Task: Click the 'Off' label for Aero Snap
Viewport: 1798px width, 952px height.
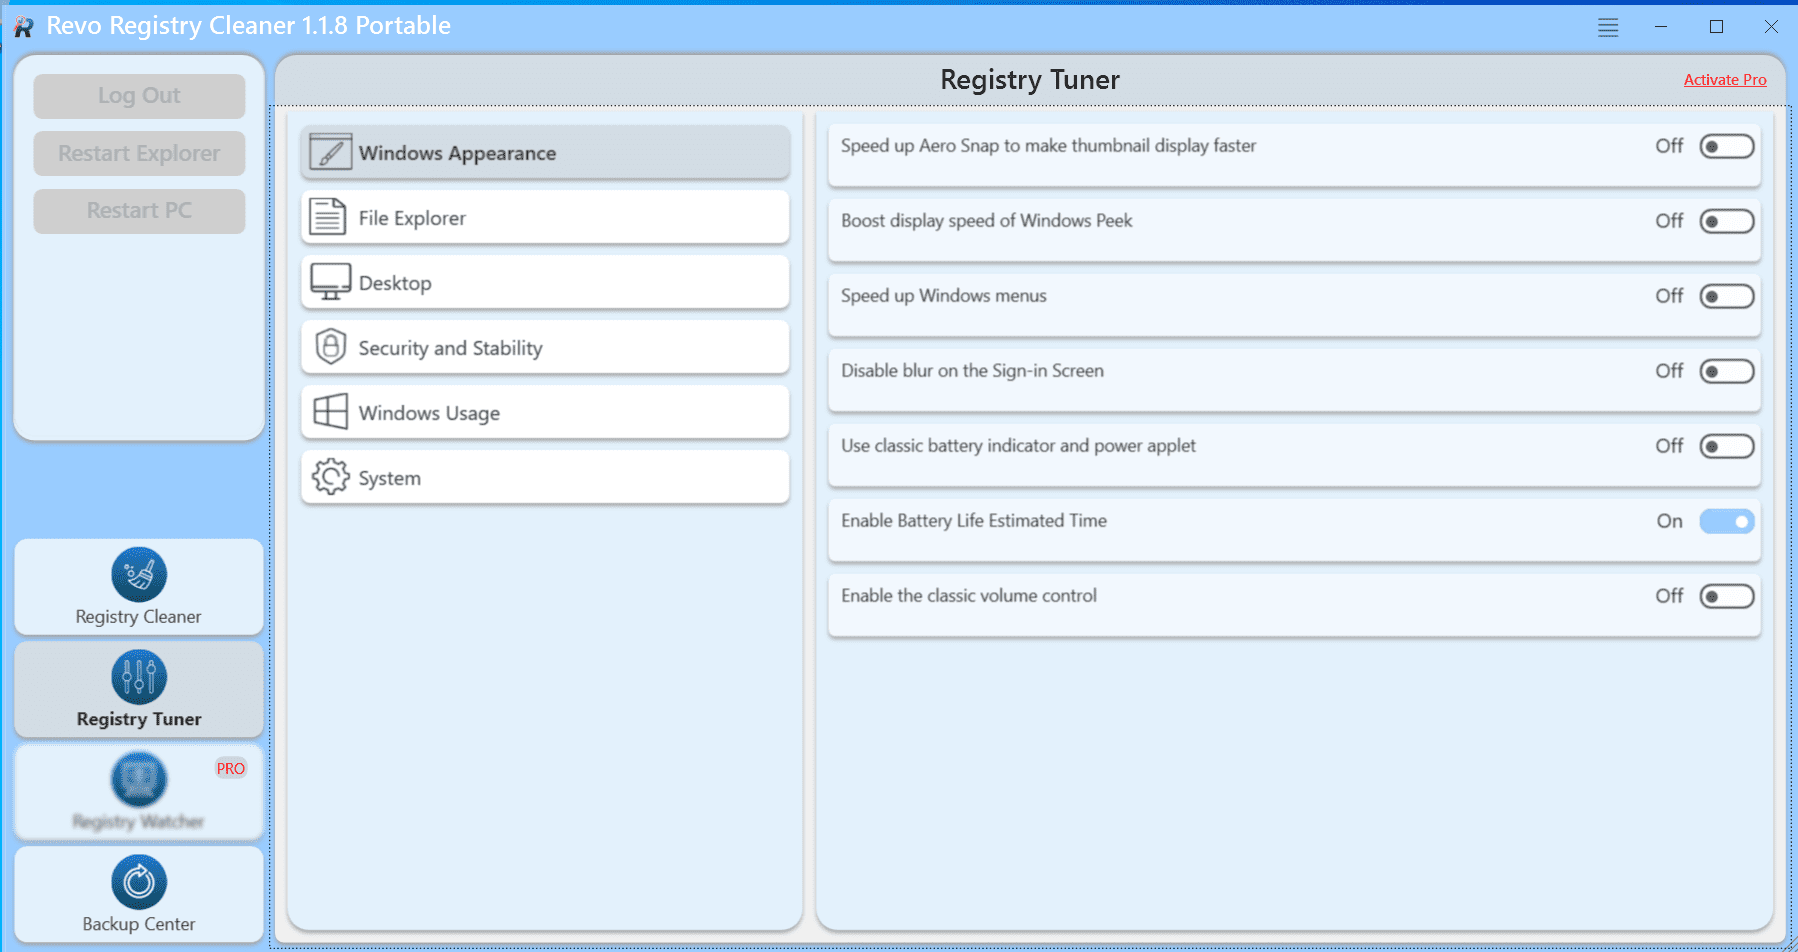Action: [1669, 146]
